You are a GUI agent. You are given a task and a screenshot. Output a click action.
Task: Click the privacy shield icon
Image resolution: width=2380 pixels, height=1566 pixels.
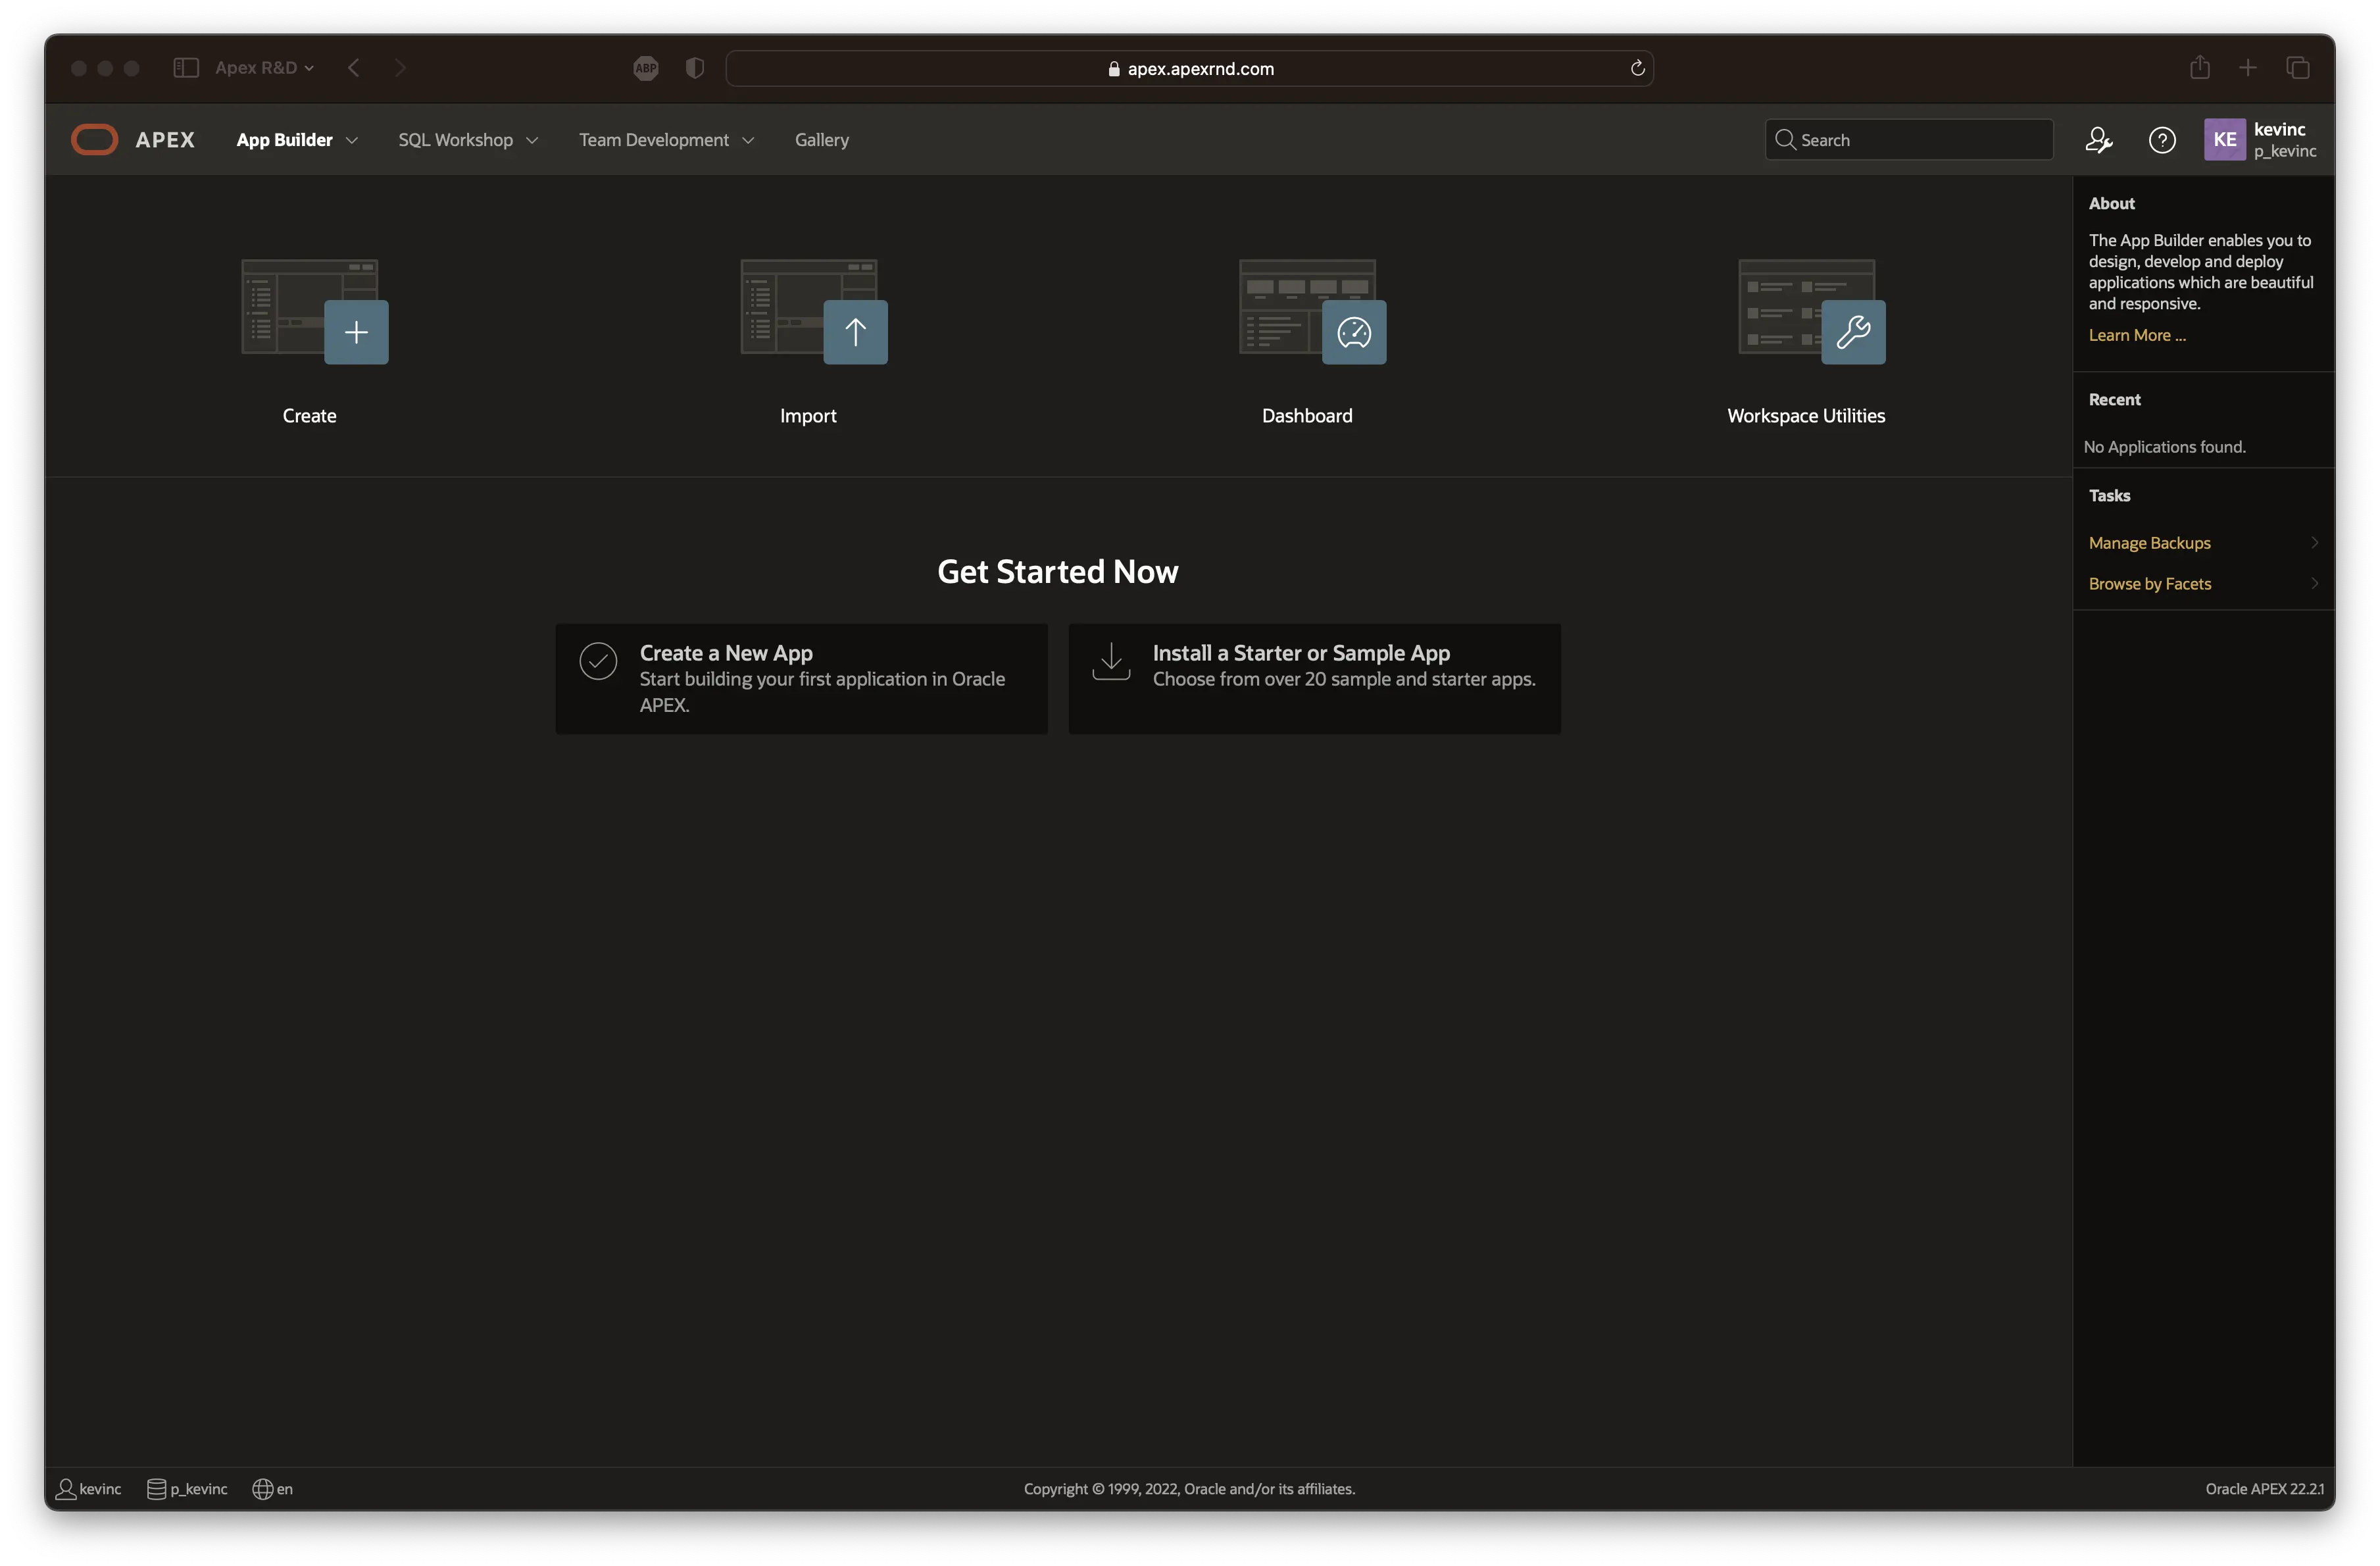pos(695,68)
